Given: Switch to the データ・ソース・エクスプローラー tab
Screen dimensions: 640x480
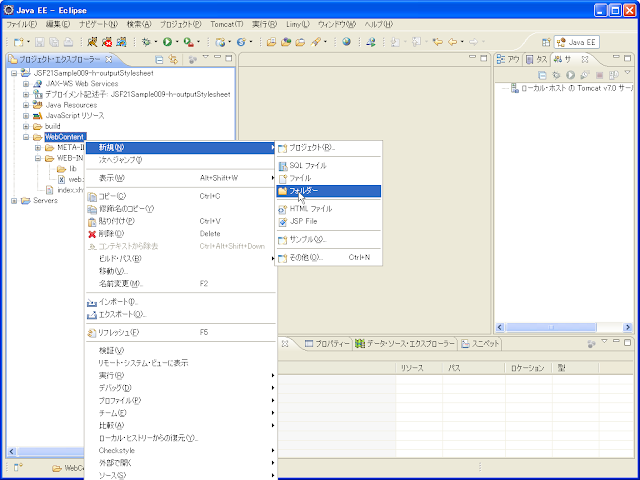Looking at the screenshot, I should point(404,344).
